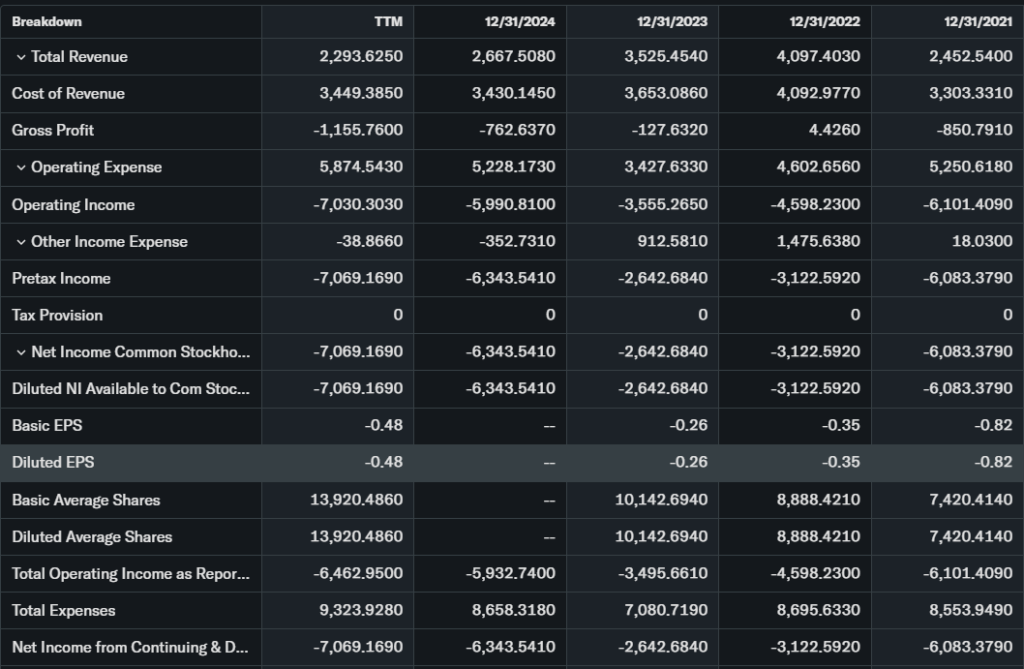Select the Gross Profit row label

[53, 131]
